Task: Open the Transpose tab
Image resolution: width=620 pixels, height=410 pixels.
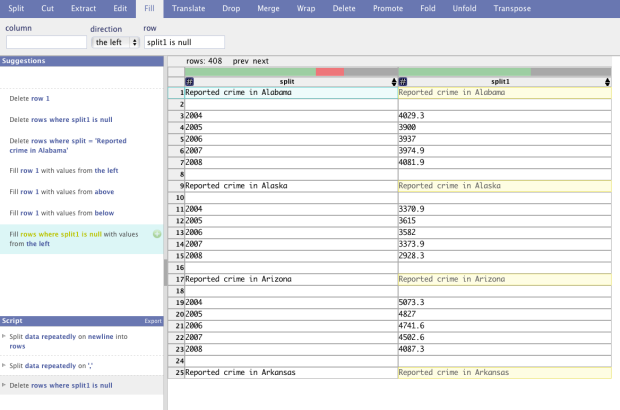Action: (x=512, y=8)
